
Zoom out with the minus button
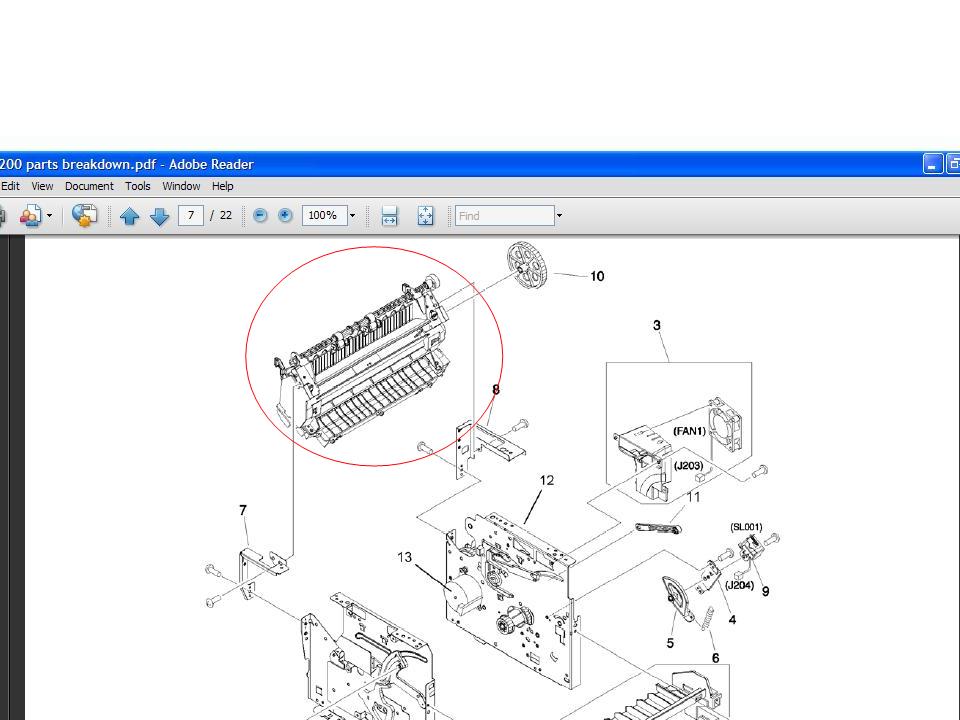click(x=260, y=216)
